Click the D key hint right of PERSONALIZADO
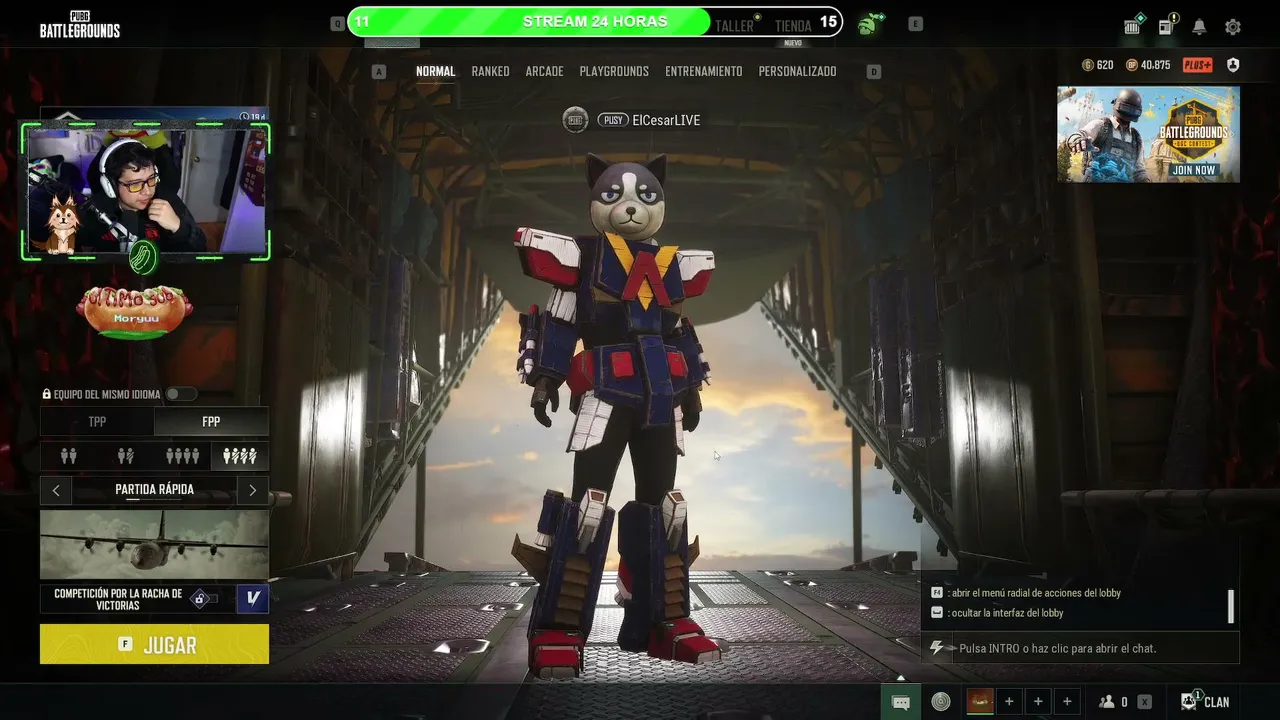This screenshot has width=1280, height=720. 874,71
